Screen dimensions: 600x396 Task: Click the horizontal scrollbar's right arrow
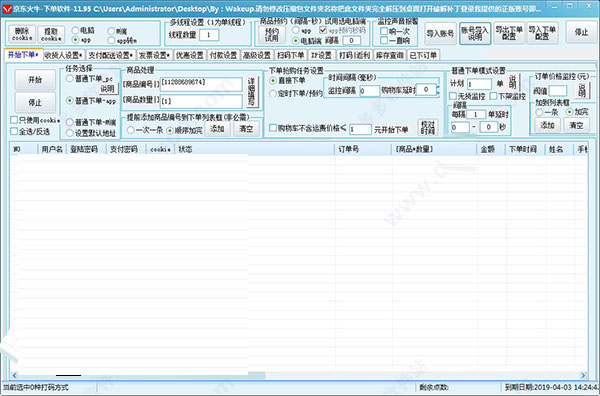pyautogui.click(x=584, y=375)
